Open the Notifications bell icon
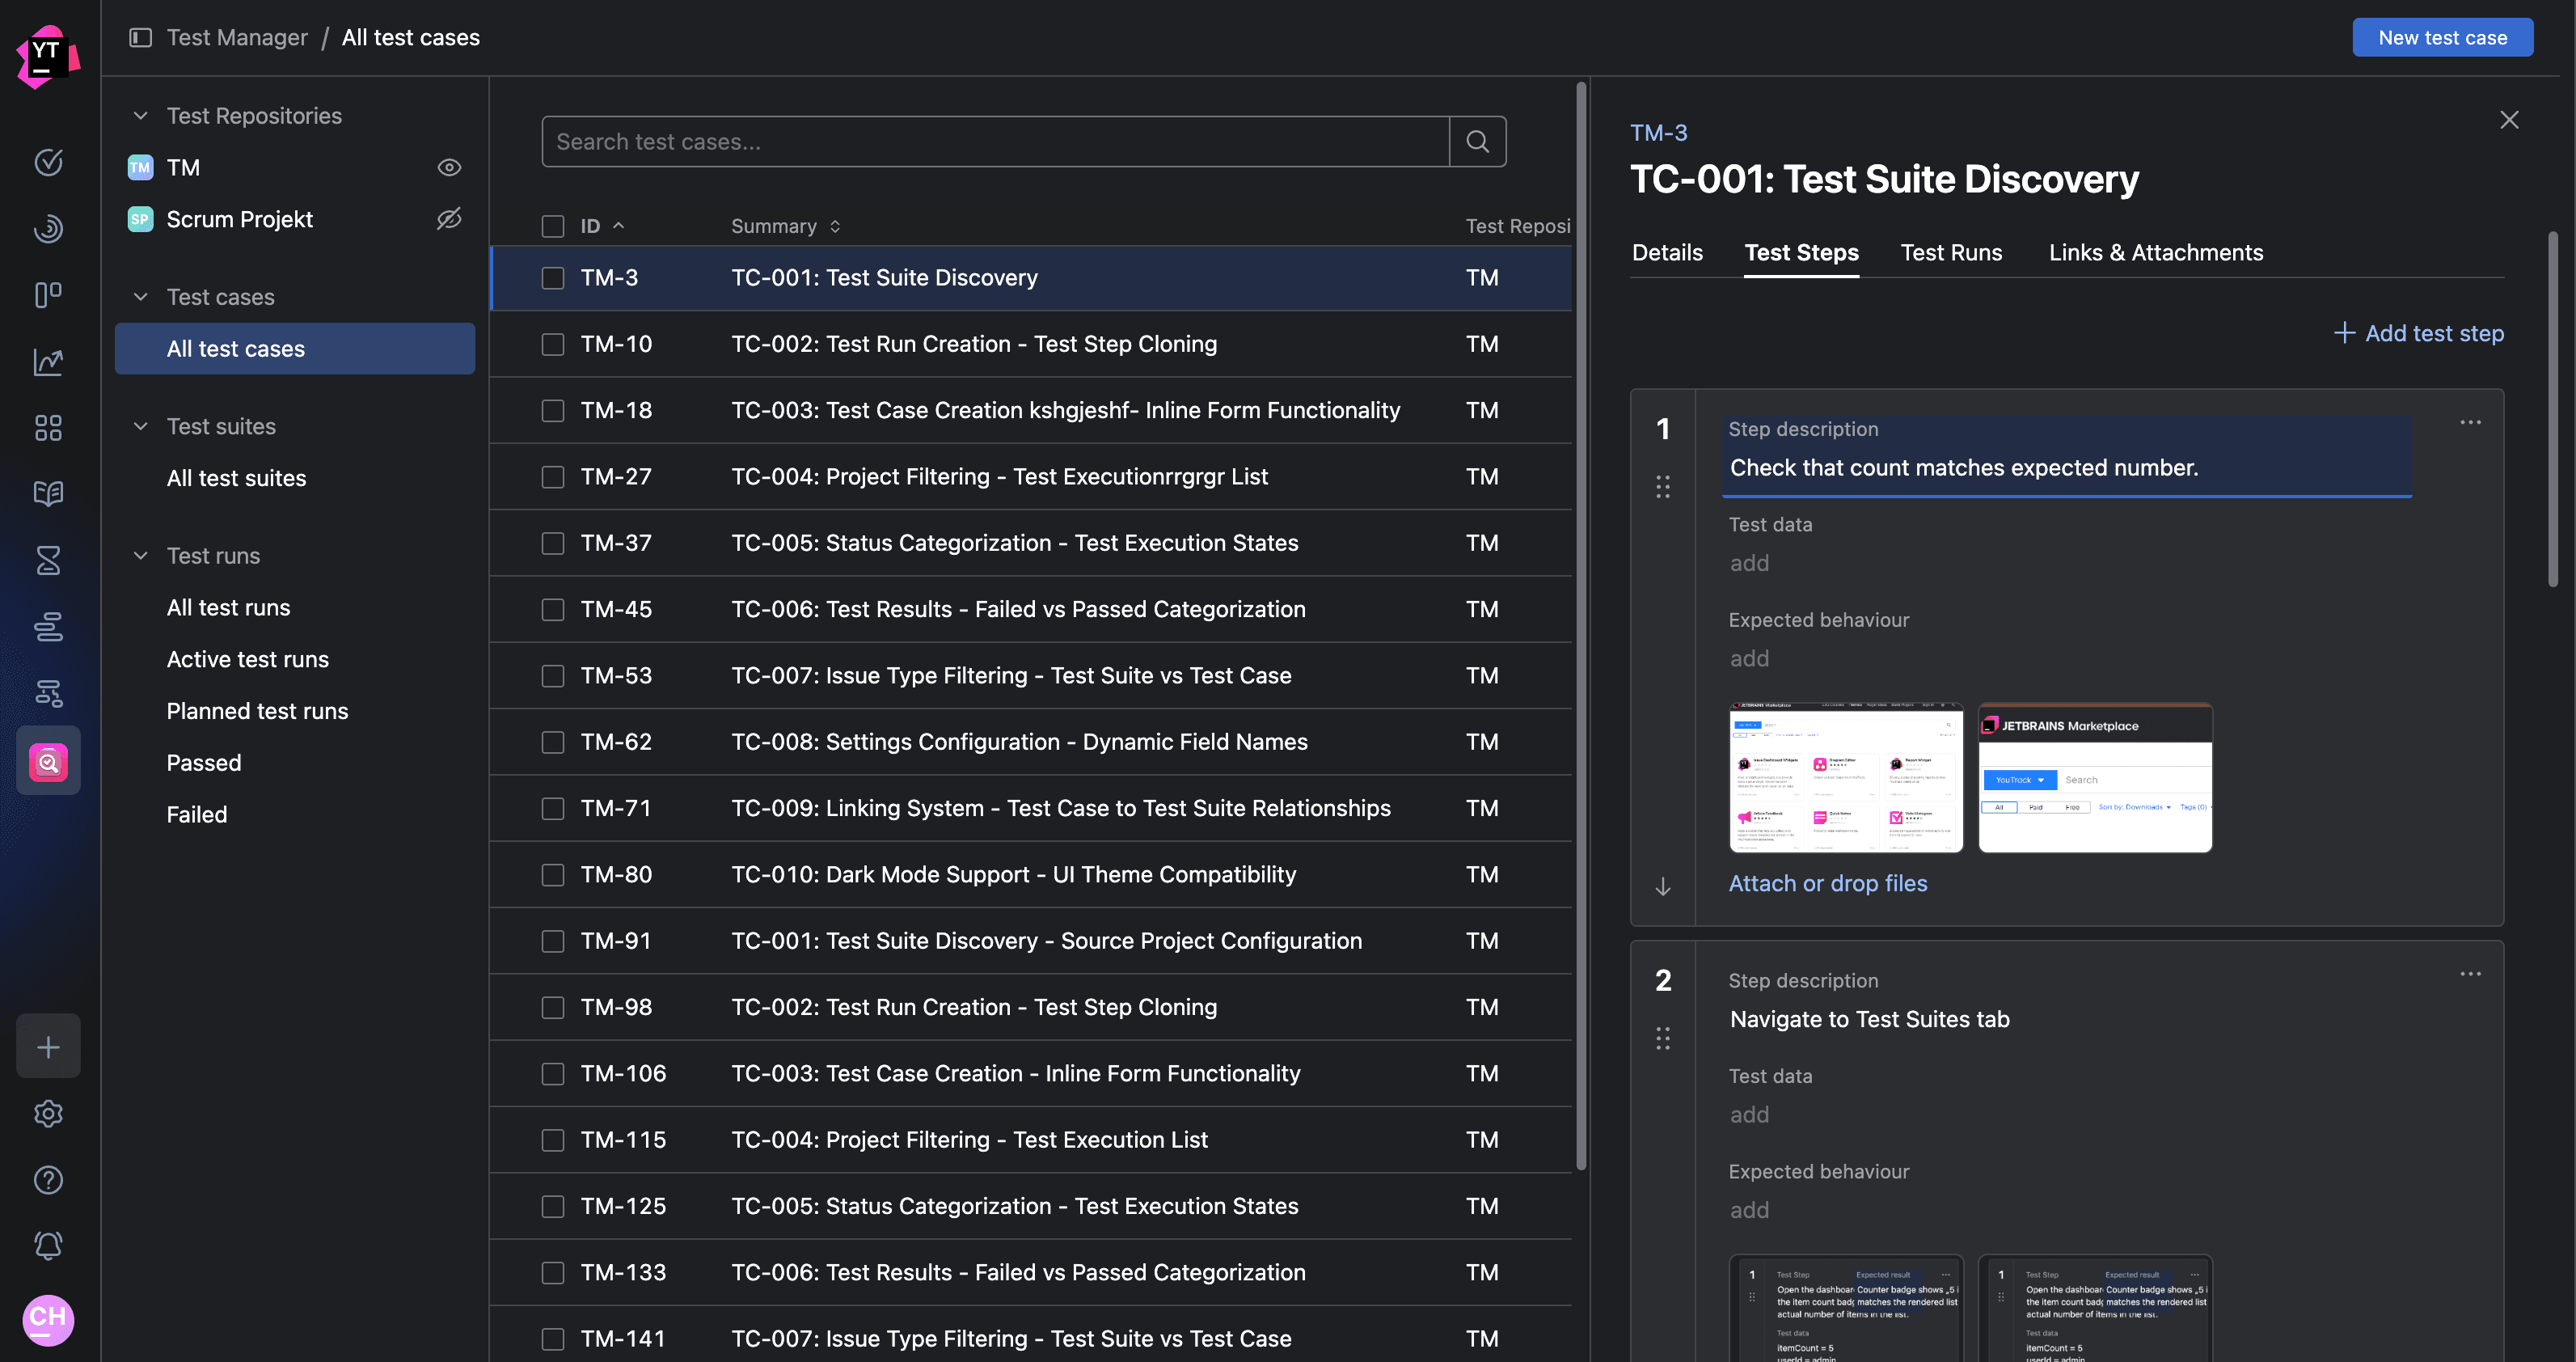2576x1362 pixels. tap(48, 1246)
